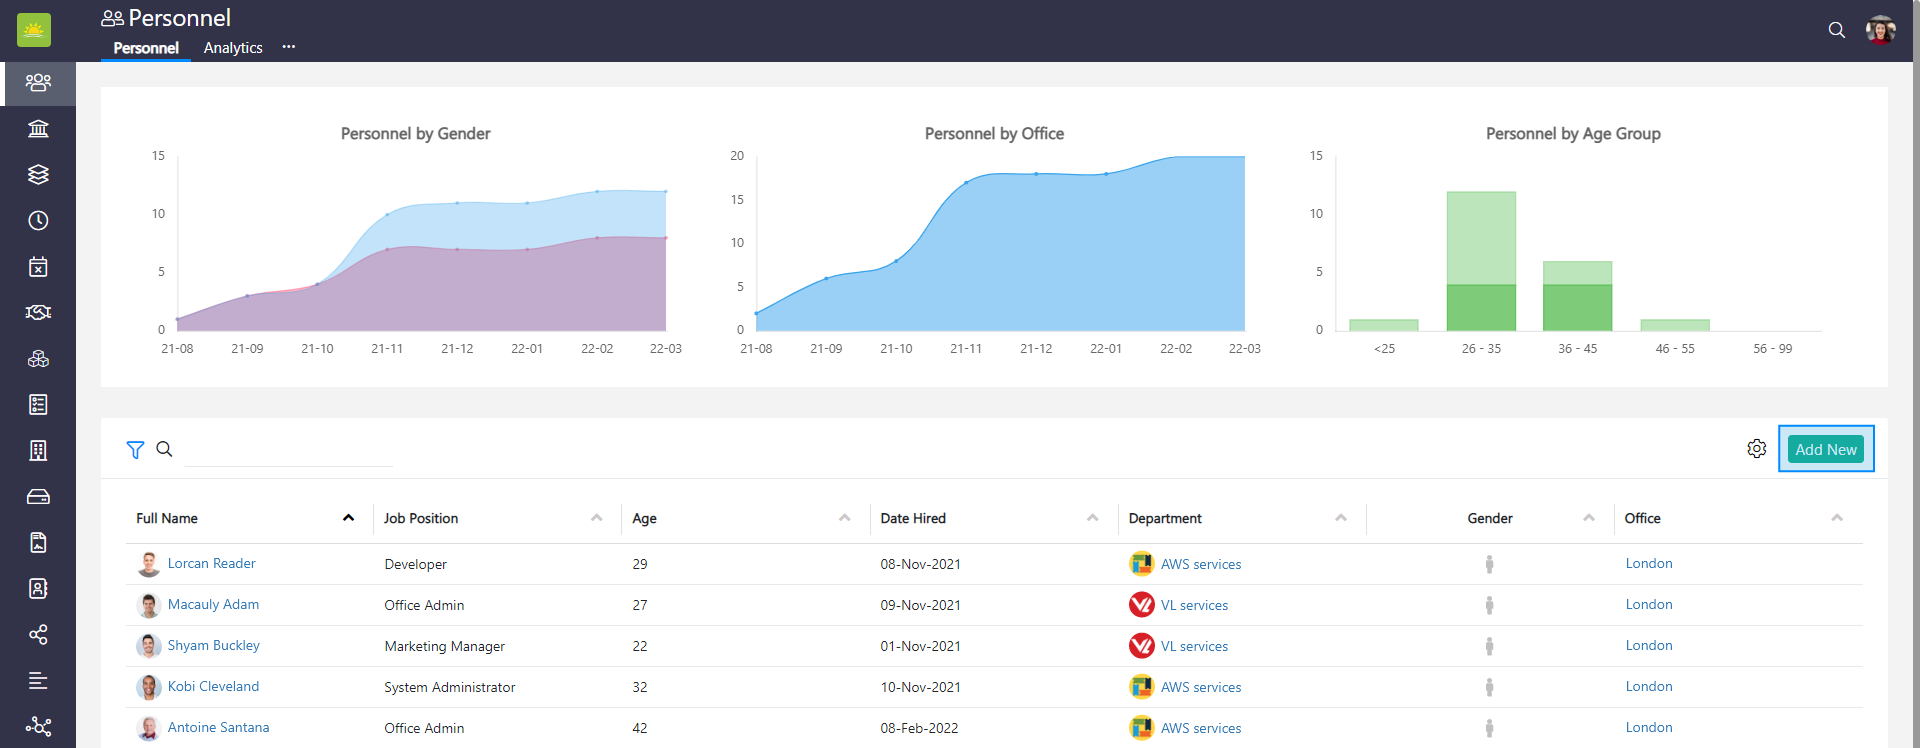The height and width of the screenshot is (748, 1920).
Task: Open Lorcan Reader's profile link
Action: click(211, 564)
